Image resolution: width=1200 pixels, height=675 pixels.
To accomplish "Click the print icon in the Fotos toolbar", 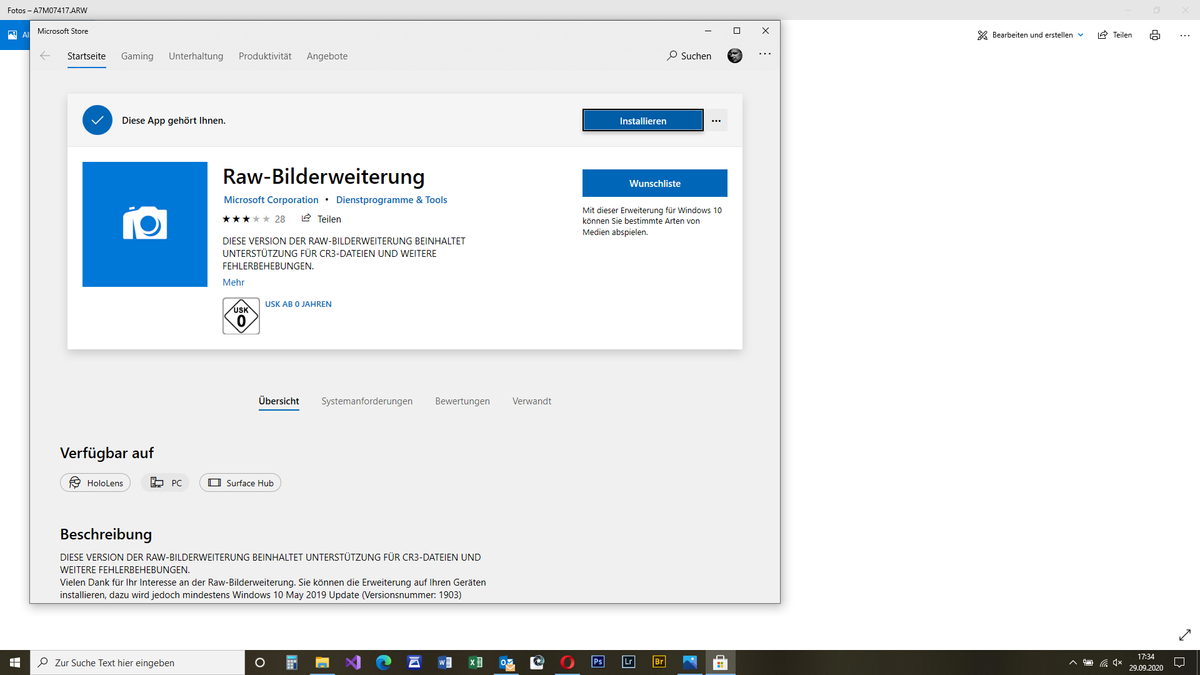I will 1154,34.
